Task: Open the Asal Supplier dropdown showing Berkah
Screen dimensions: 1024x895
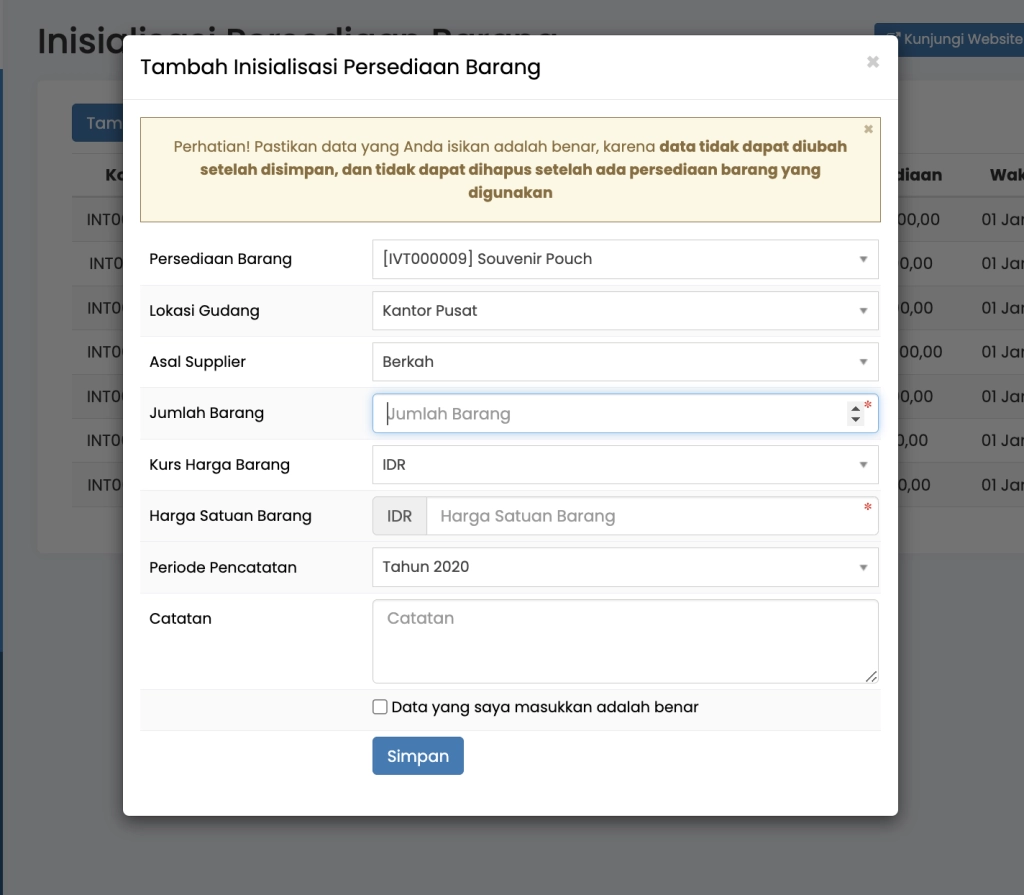Action: click(624, 362)
